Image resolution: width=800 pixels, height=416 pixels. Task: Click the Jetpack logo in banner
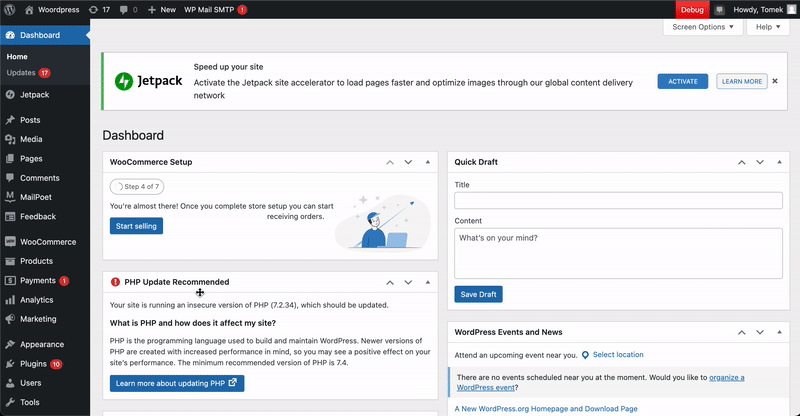[148, 81]
